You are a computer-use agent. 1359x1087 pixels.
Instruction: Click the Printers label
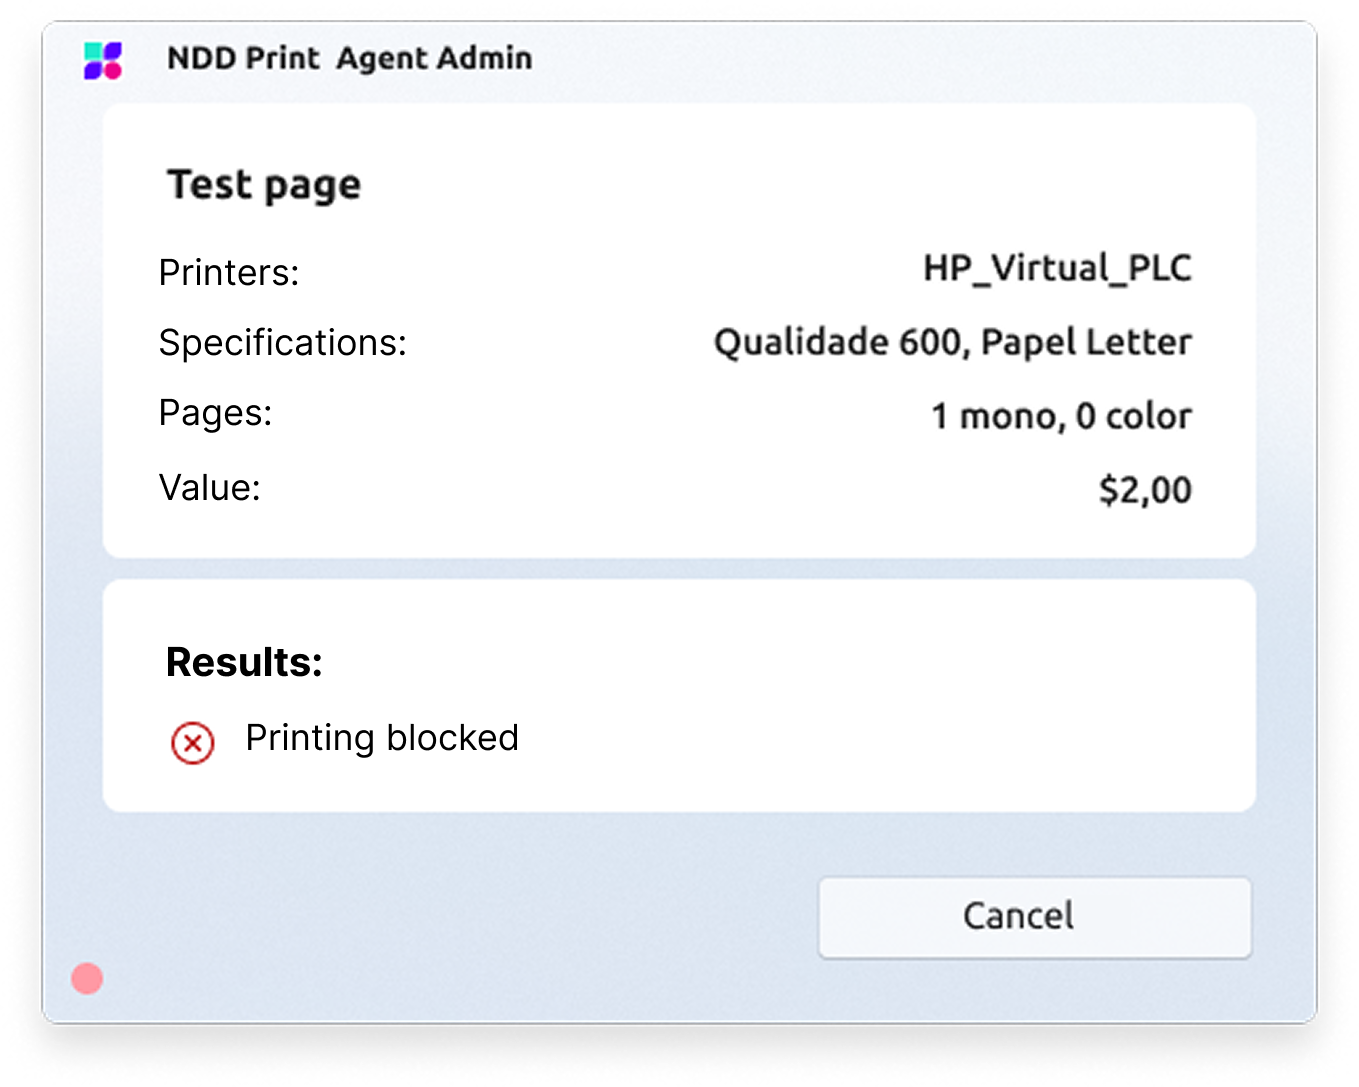(229, 273)
